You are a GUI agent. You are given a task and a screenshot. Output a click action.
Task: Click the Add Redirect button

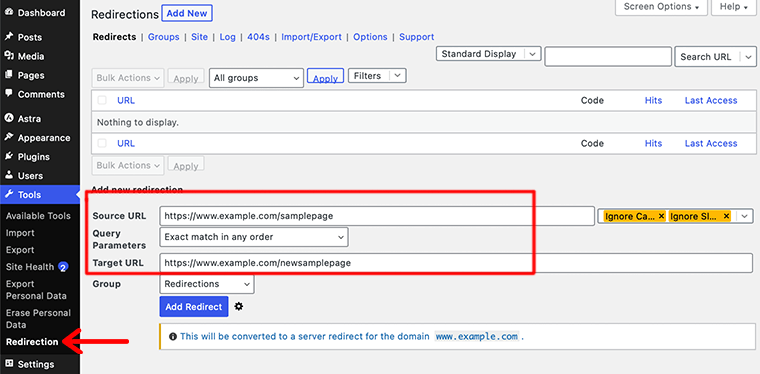tap(194, 307)
